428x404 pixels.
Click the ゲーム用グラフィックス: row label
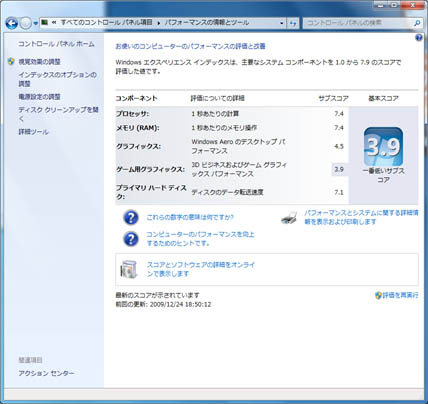tap(150, 169)
